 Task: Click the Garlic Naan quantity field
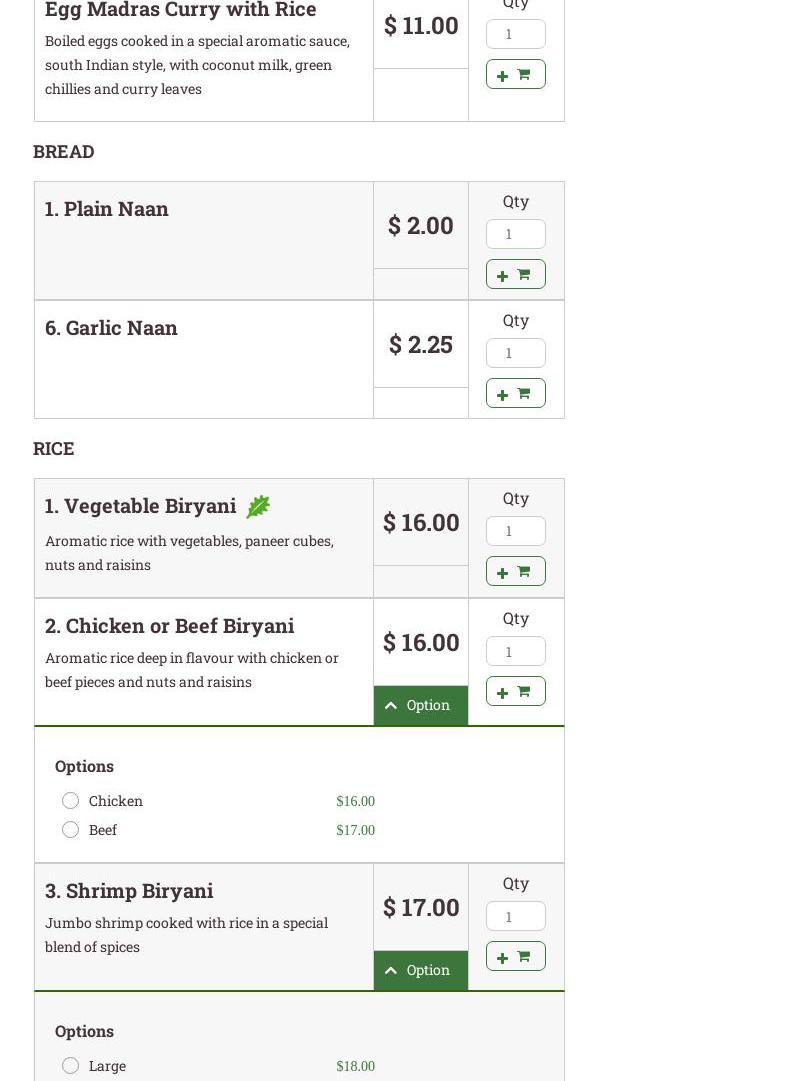[515, 353]
